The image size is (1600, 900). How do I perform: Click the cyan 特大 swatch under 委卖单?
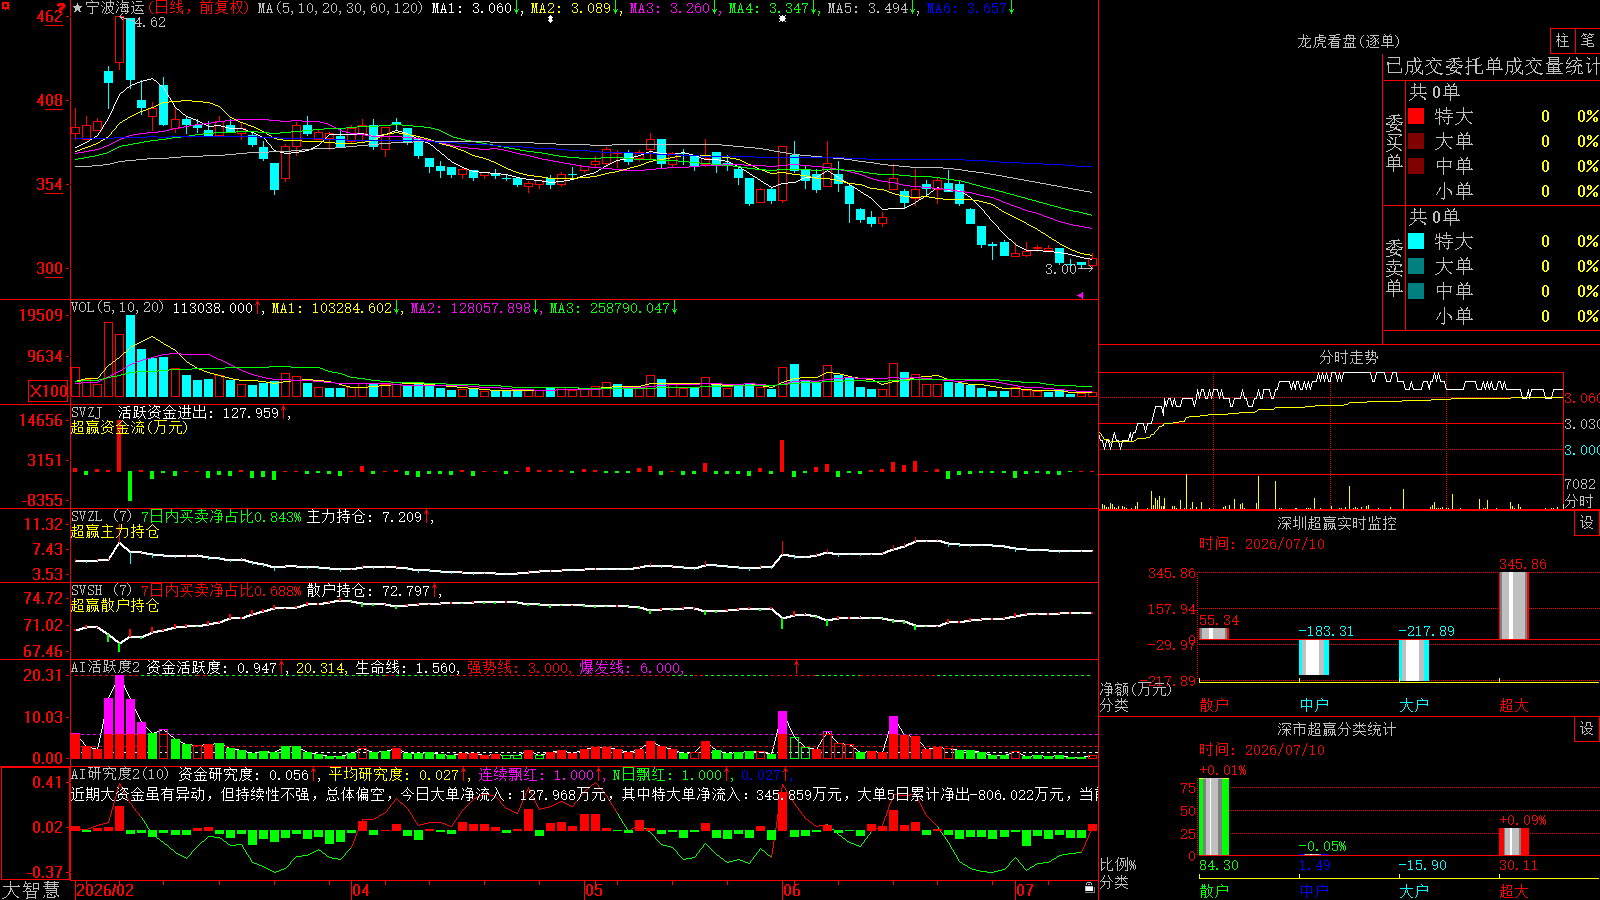[1416, 241]
